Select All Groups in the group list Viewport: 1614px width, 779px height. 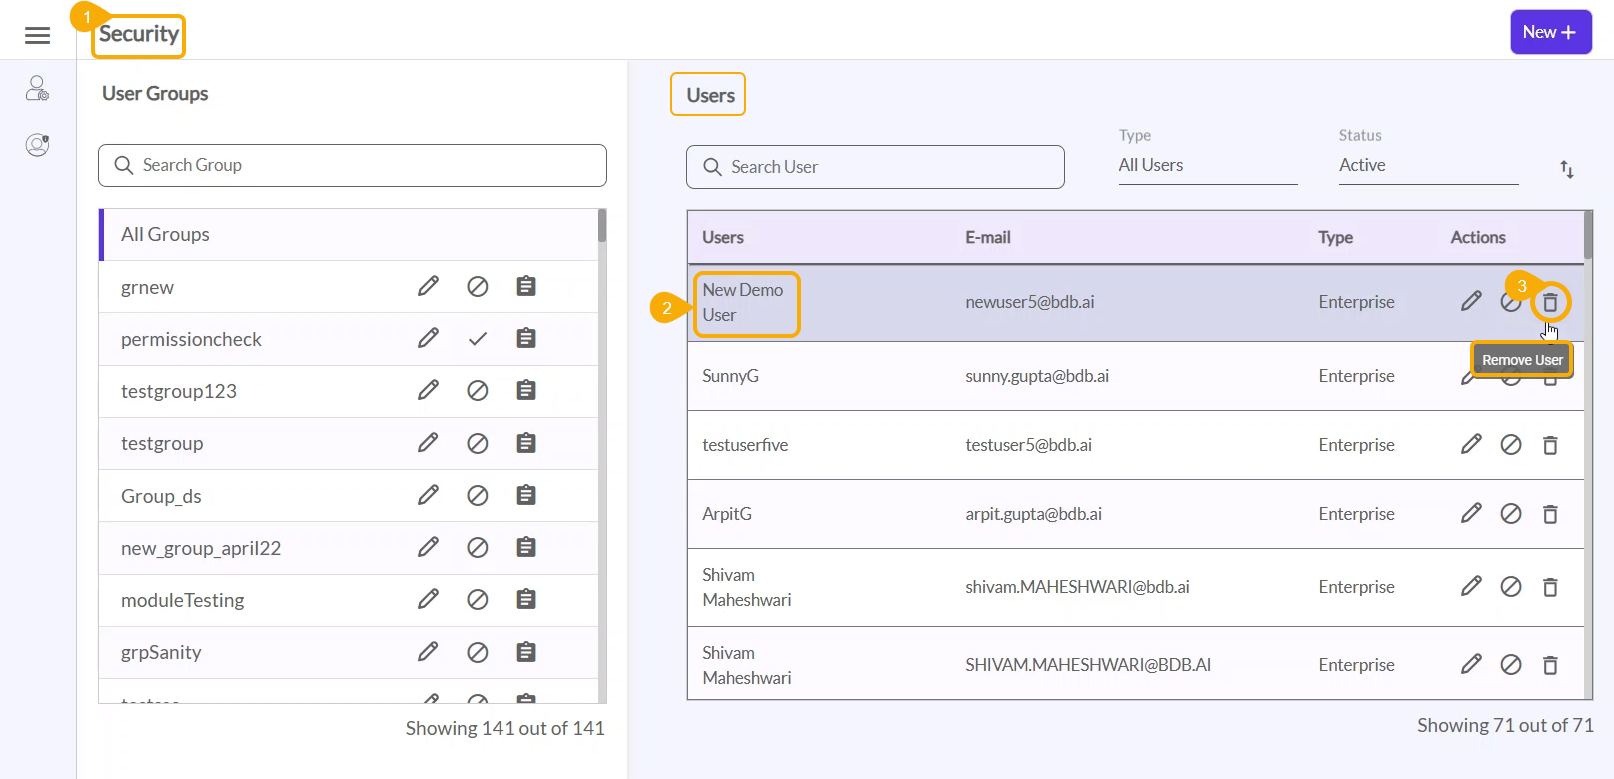point(166,235)
